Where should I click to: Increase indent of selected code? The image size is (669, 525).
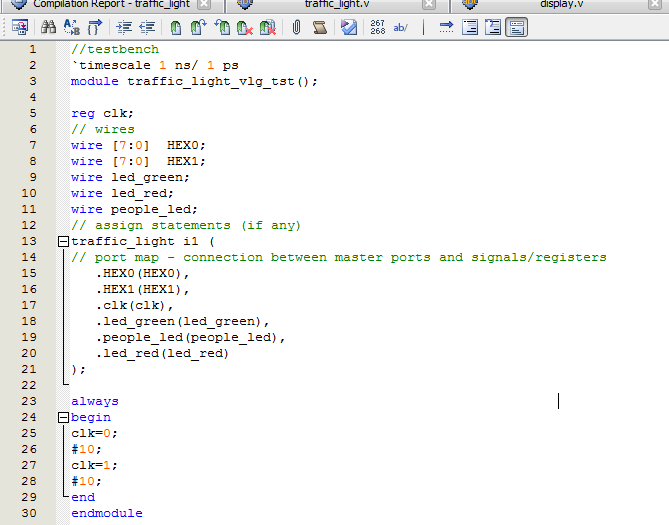[x=124, y=27]
